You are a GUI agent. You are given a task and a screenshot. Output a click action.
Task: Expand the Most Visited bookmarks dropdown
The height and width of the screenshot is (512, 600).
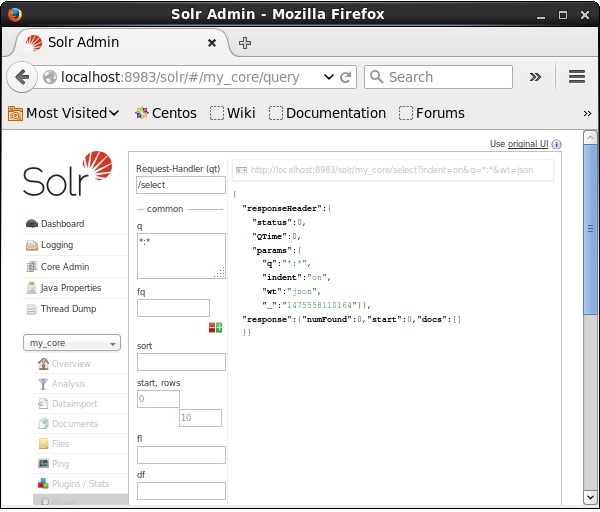(65, 113)
